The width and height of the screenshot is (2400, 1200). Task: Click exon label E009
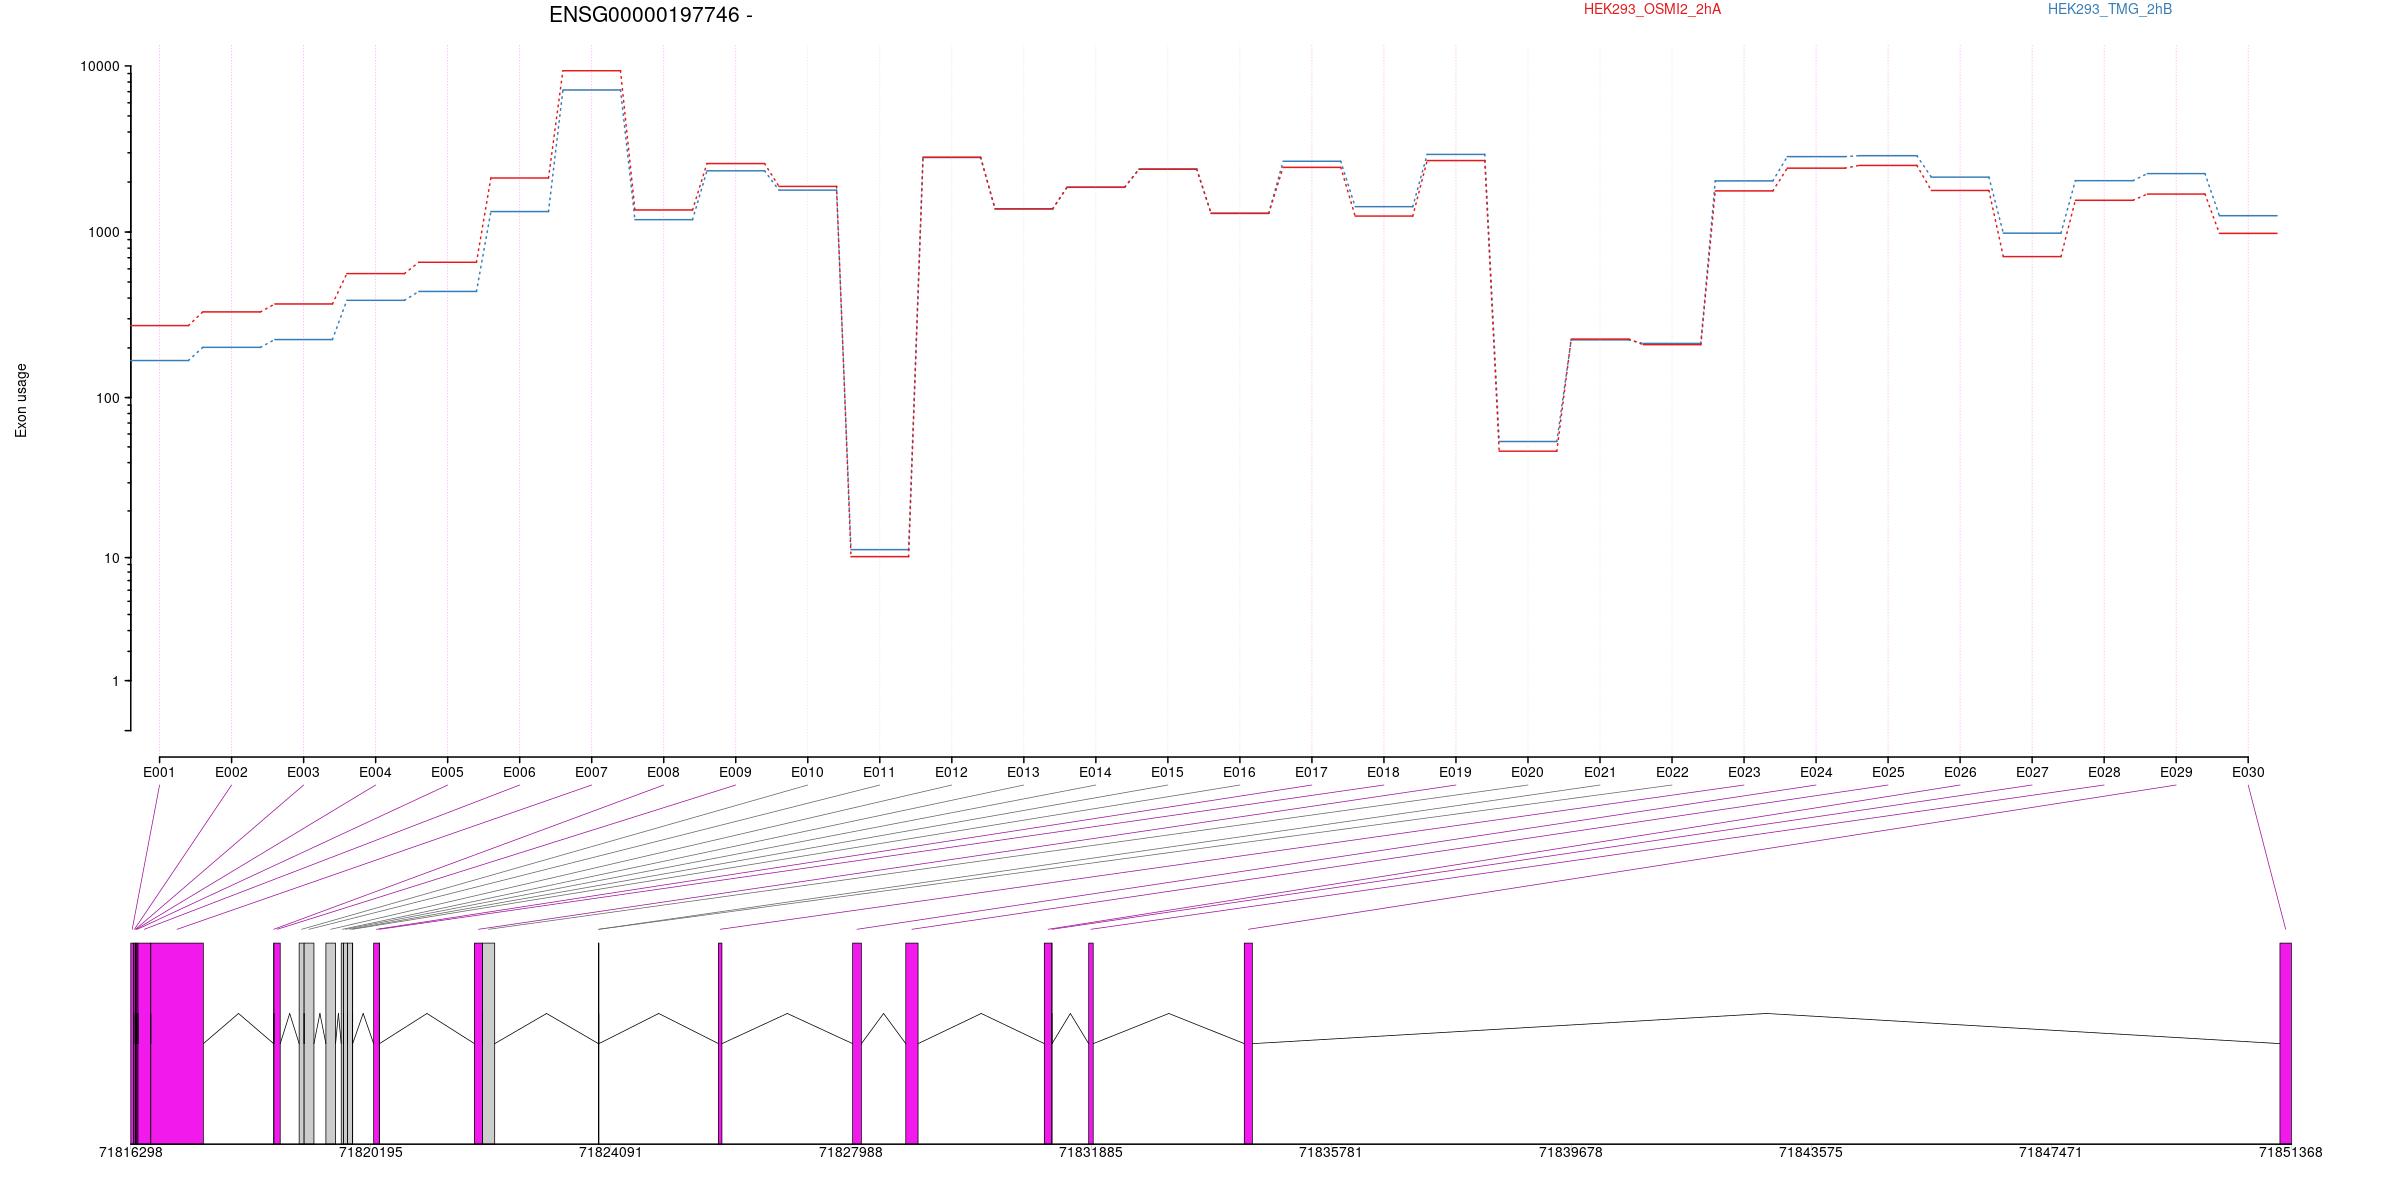click(735, 772)
